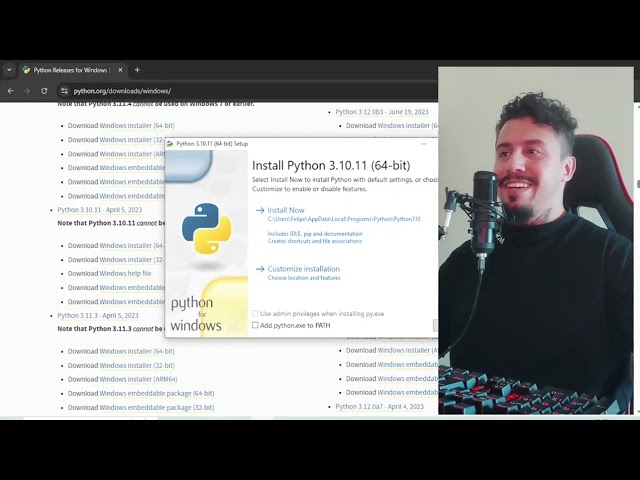Go forward in browser history
The image size is (640, 480).
click(x=27, y=91)
